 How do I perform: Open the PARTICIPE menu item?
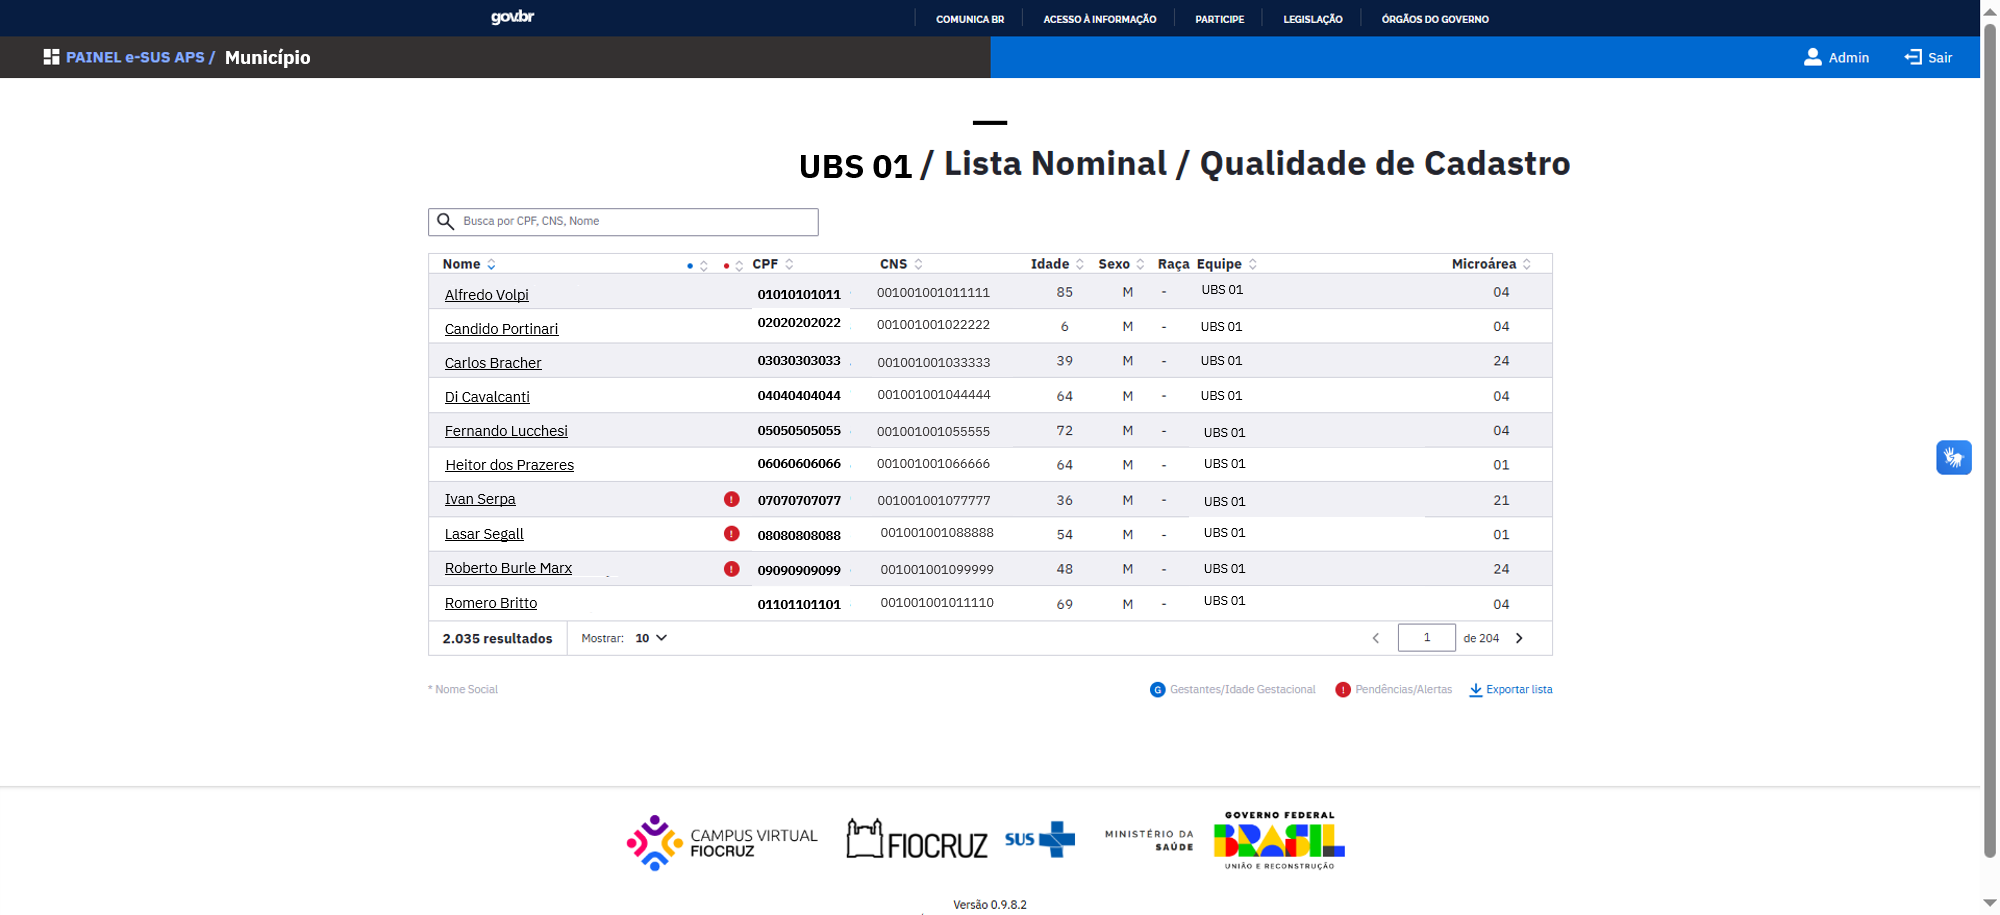click(1218, 18)
